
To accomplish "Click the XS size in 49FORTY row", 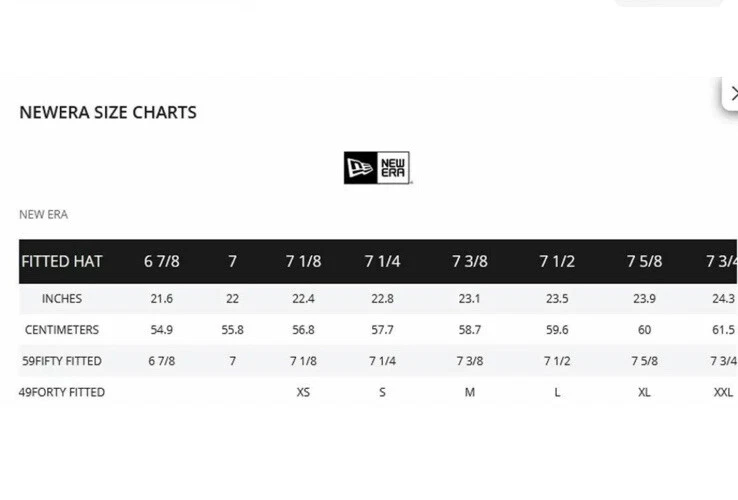I will [x=303, y=392].
